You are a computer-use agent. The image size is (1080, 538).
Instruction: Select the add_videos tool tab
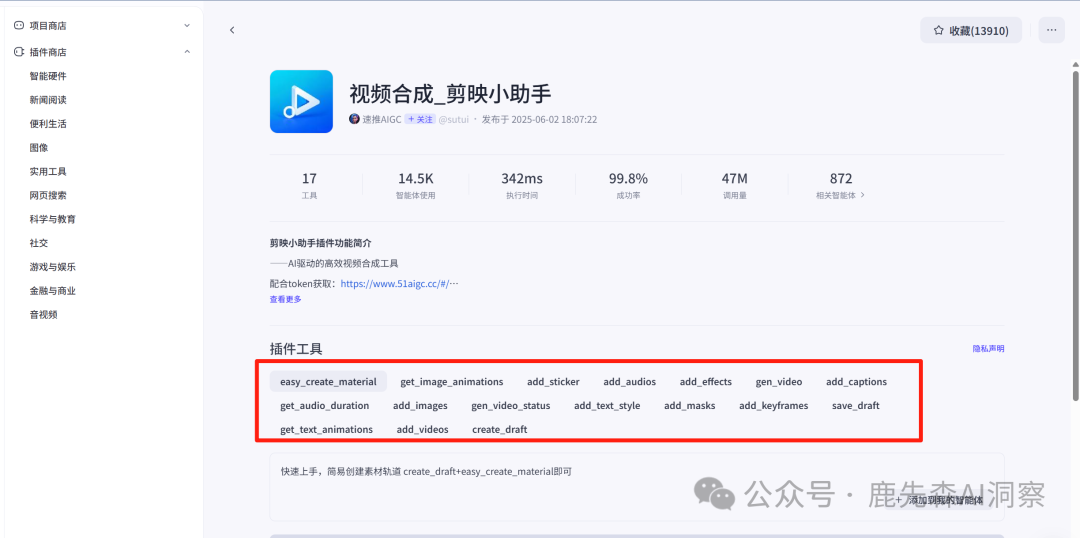tap(422, 429)
